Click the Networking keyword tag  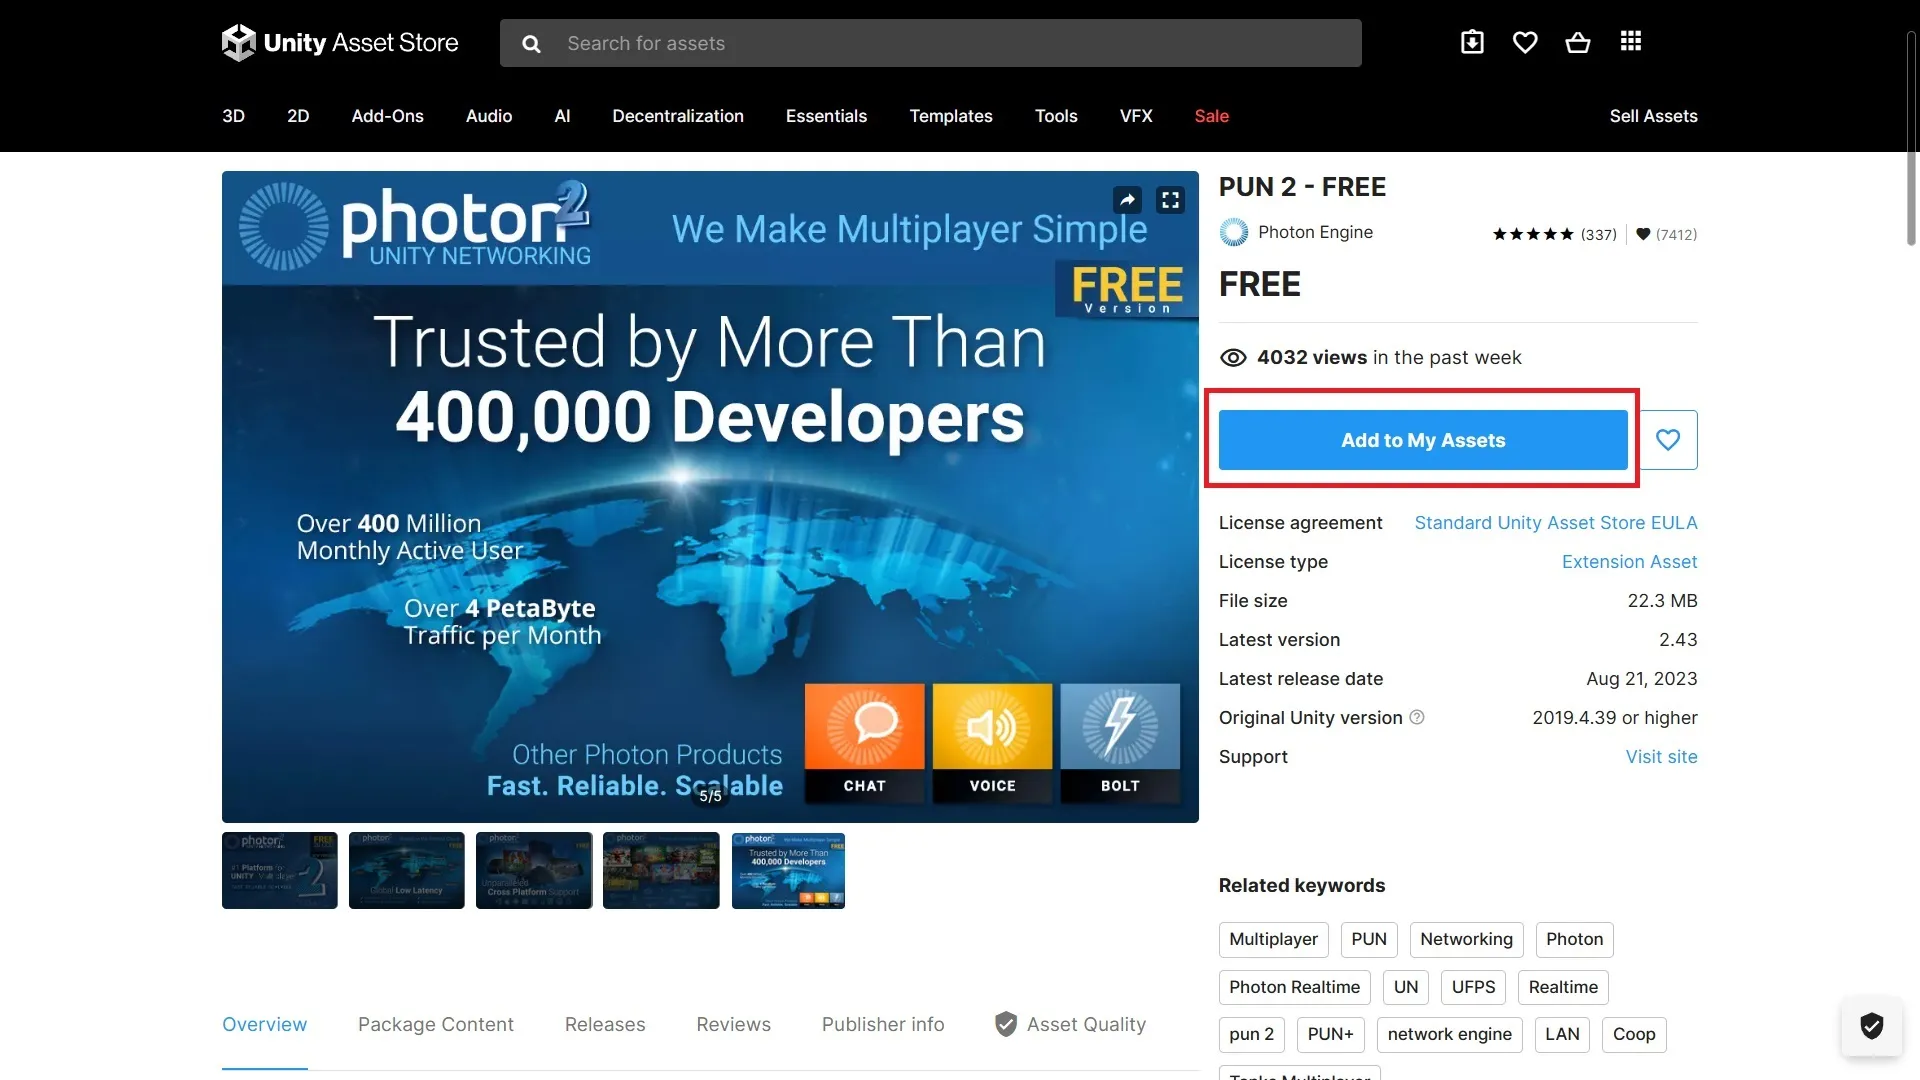coord(1466,939)
